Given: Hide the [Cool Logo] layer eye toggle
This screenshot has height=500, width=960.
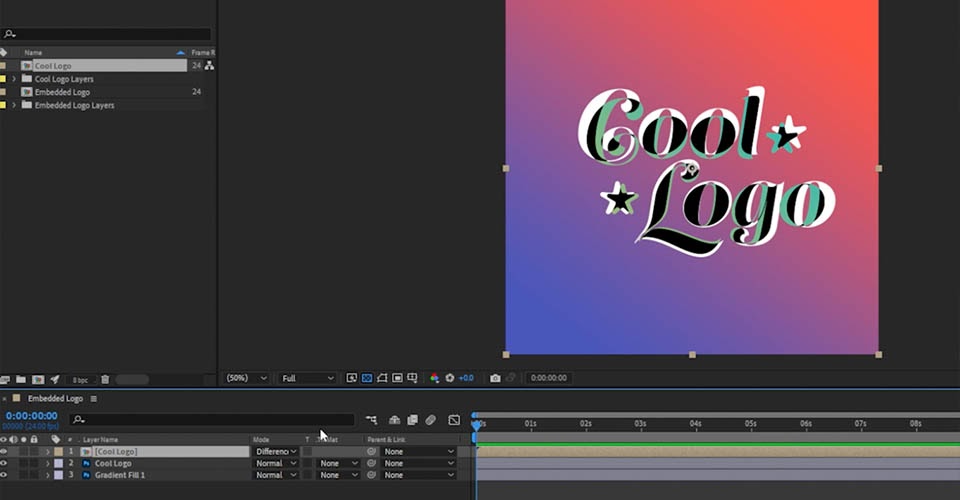Looking at the screenshot, I should tap(4, 452).
